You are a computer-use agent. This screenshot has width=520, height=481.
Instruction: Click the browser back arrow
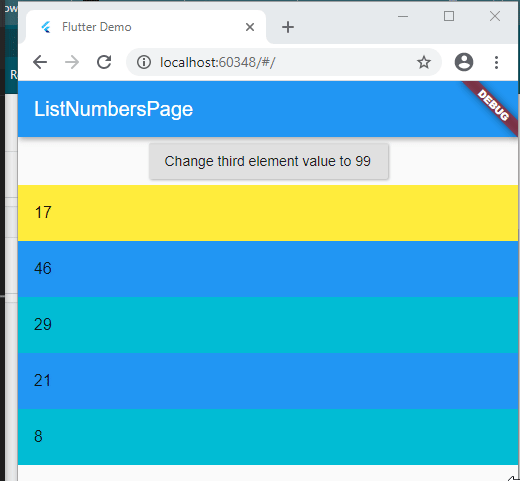pyautogui.click(x=40, y=62)
